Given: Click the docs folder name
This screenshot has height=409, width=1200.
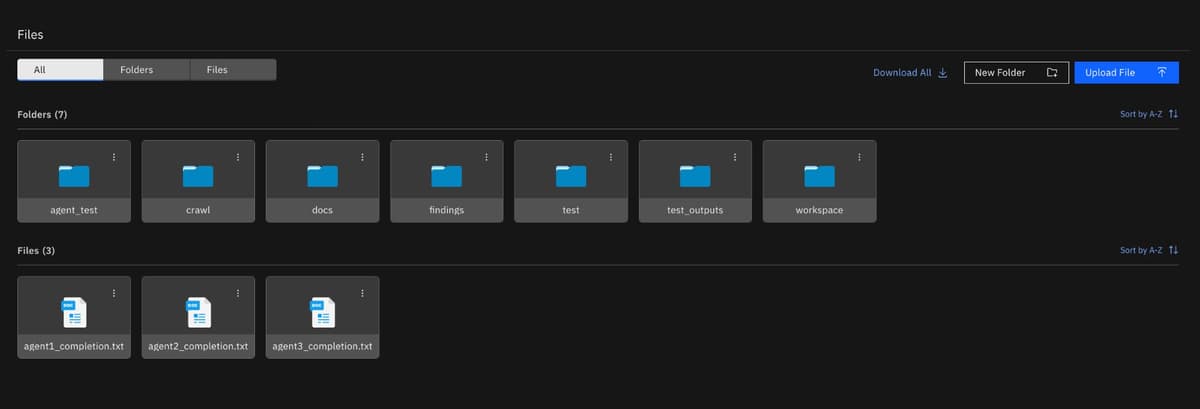Looking at the screenshot, I should pos(322,211).
